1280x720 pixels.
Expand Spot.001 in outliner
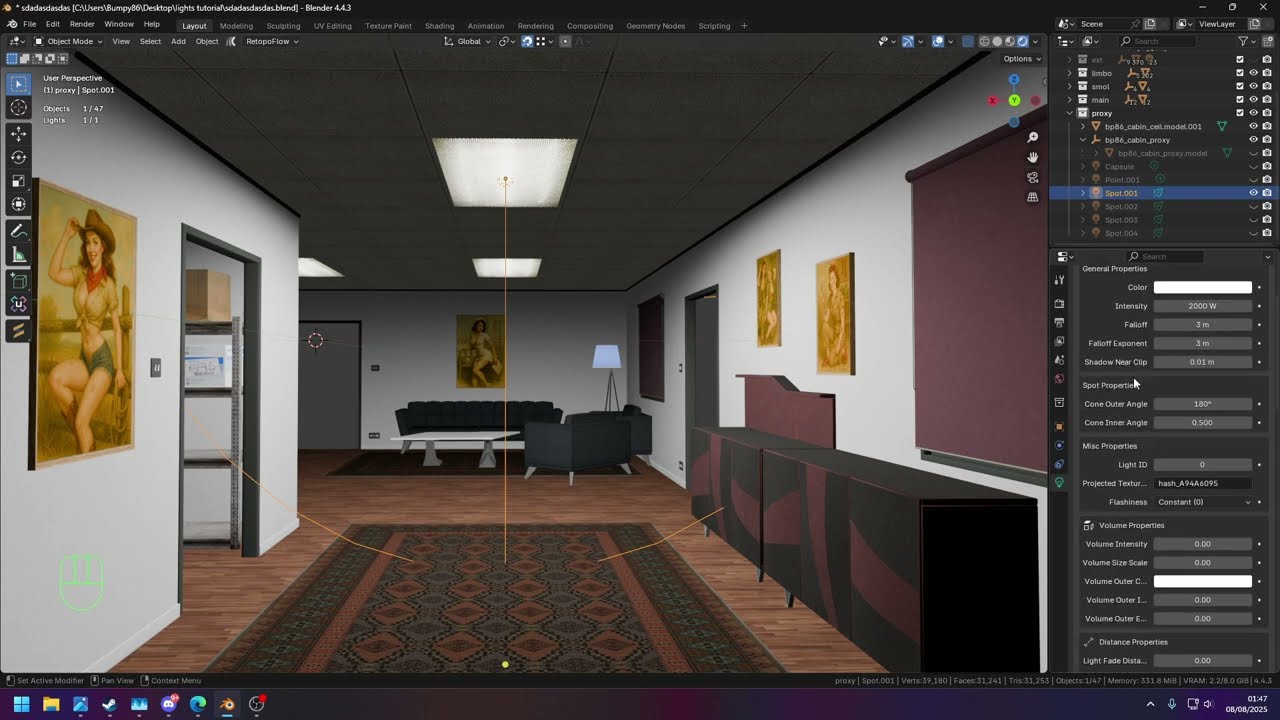click(x=1083, y=193)
